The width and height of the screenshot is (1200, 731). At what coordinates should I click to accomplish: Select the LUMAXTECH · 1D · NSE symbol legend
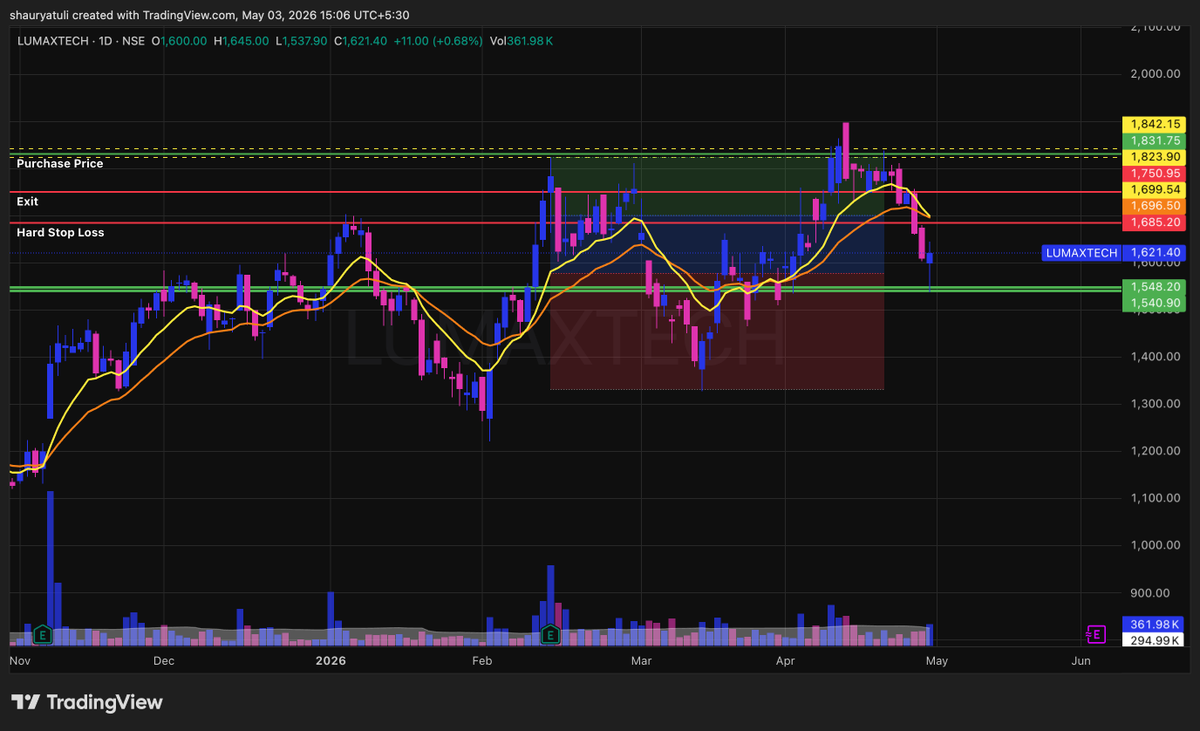(81, 41)
